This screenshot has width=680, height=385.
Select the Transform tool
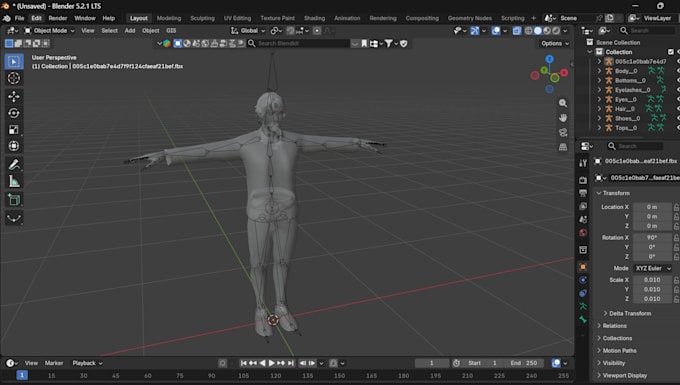(14, 146)
